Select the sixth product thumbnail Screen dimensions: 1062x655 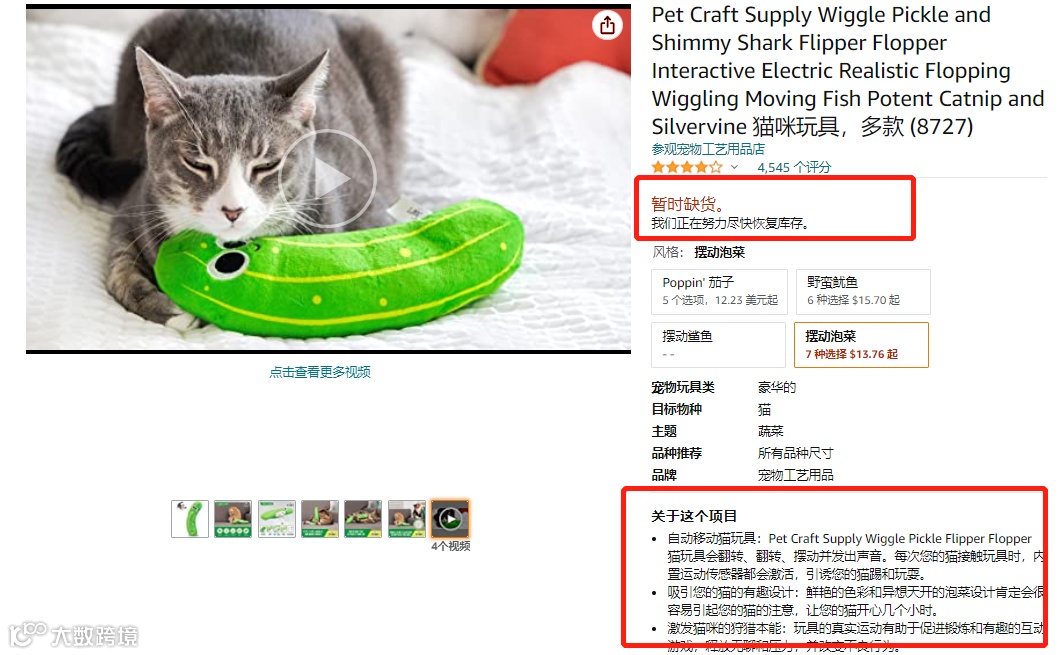406,519
